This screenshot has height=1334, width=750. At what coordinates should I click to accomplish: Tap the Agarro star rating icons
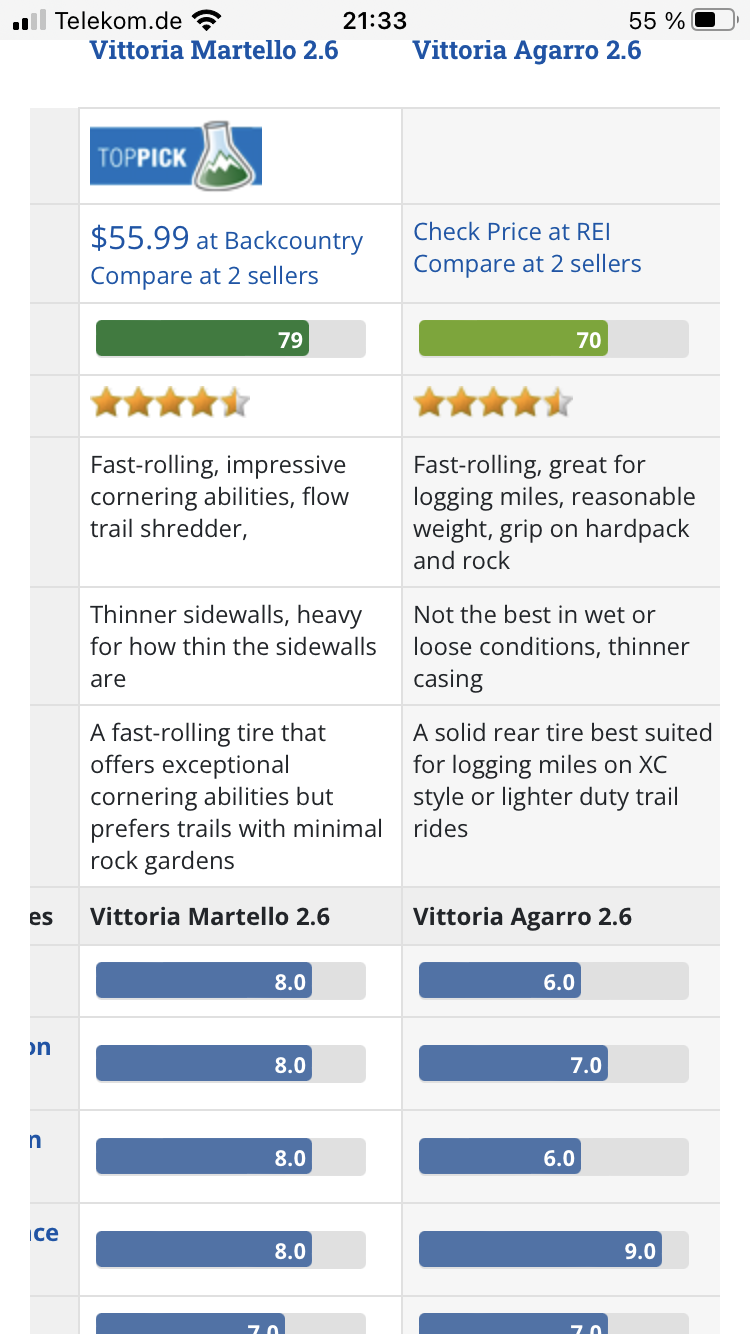[x=493, y=404]
